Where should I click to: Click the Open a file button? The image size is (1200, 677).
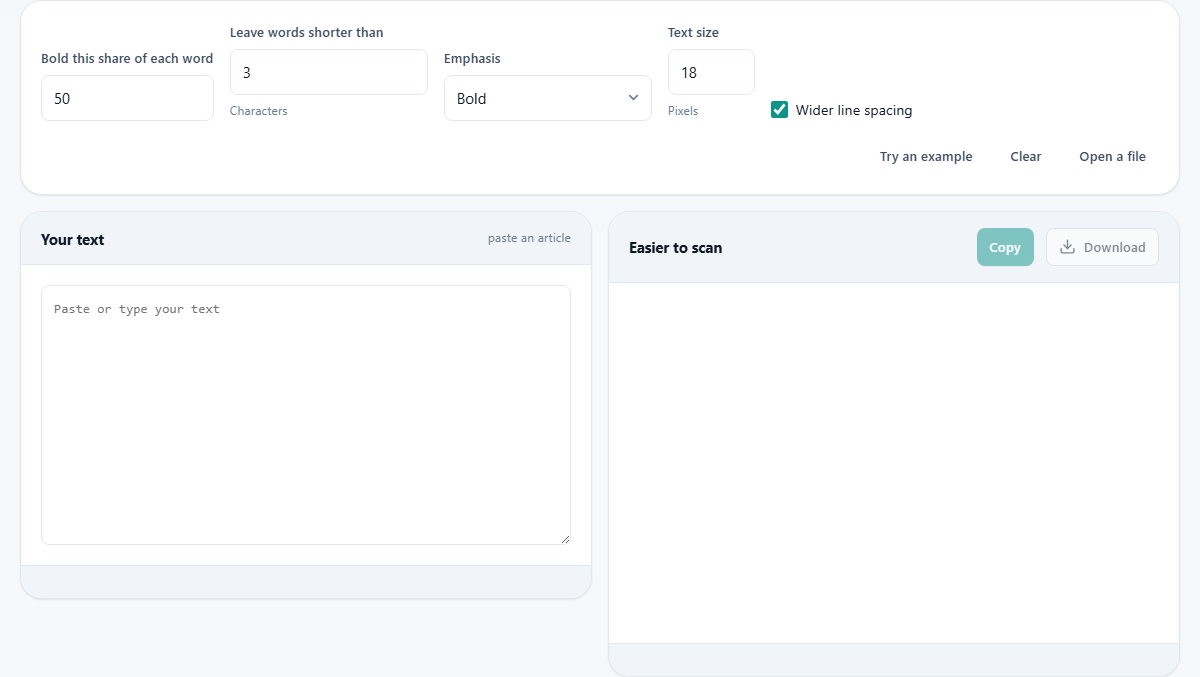point(1112,156)
